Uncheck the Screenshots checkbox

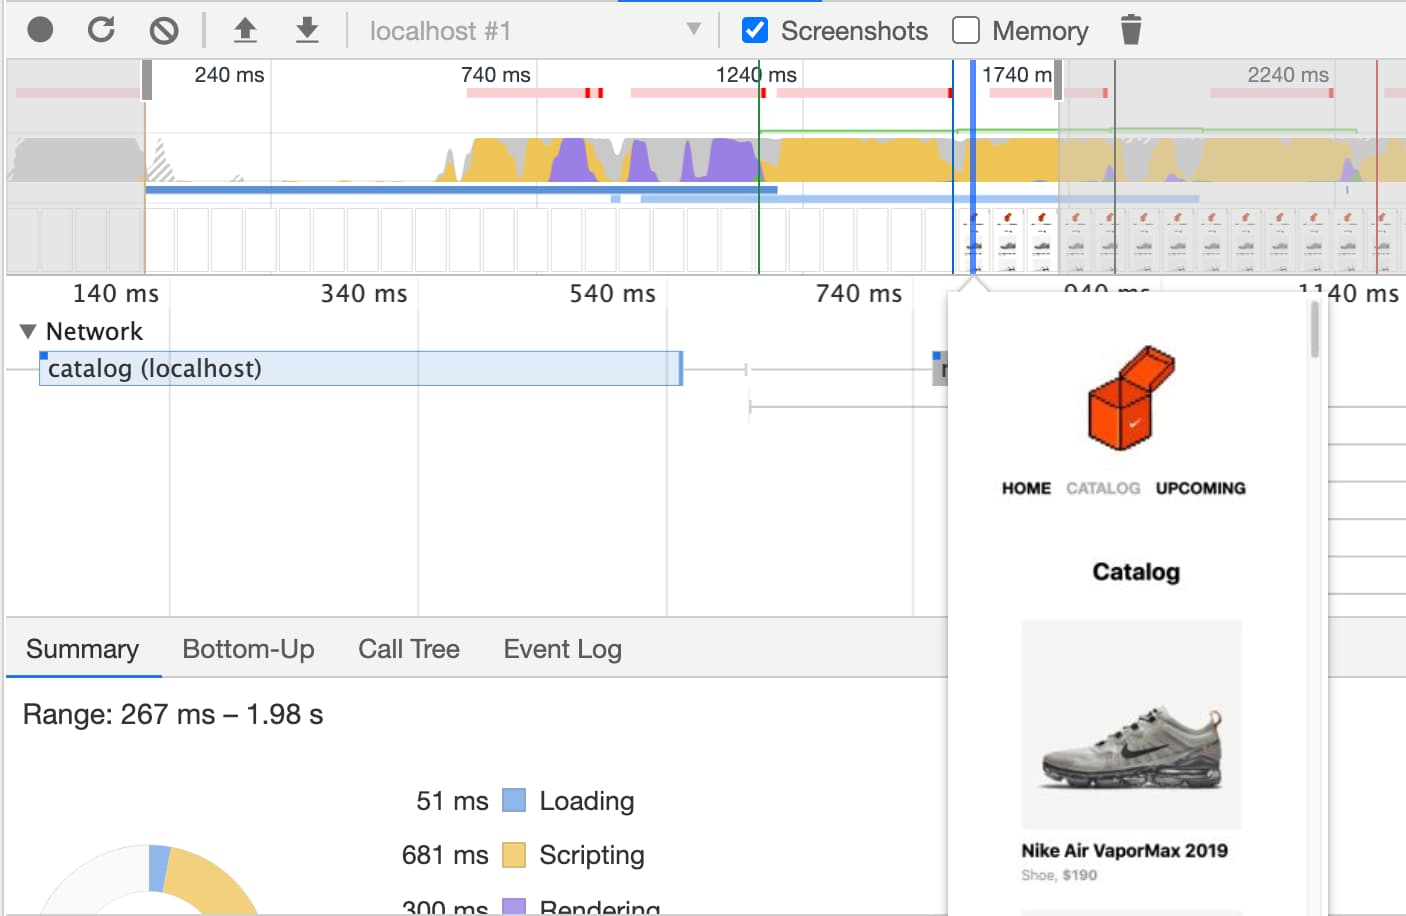coord(755,30)
